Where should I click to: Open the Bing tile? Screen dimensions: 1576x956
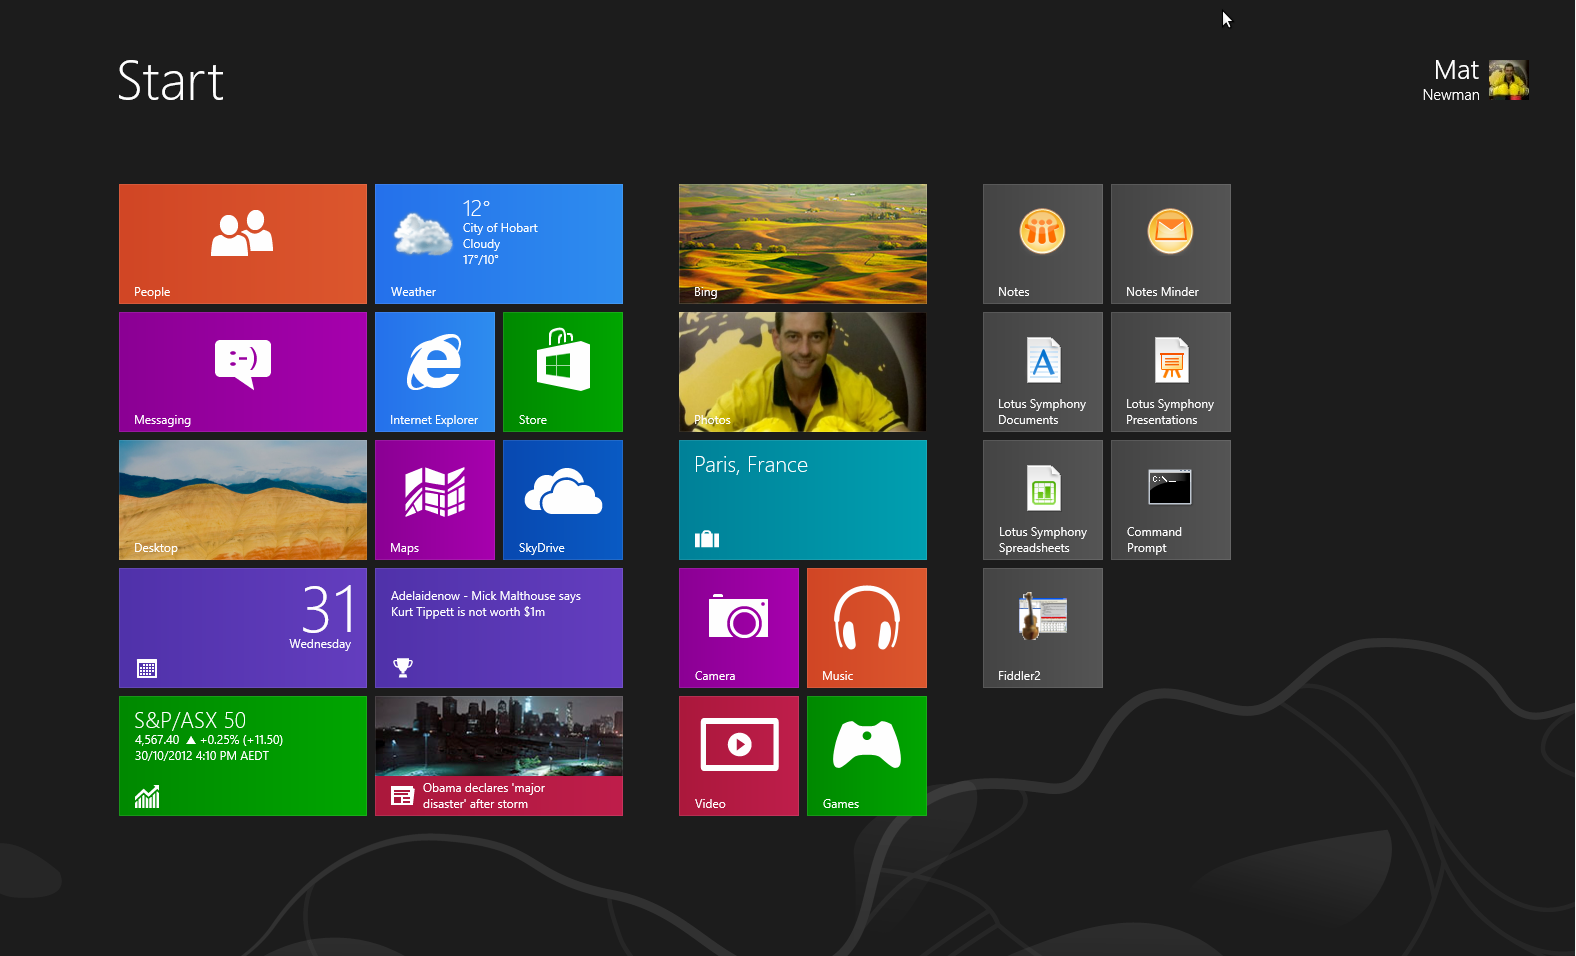point(803,244)
